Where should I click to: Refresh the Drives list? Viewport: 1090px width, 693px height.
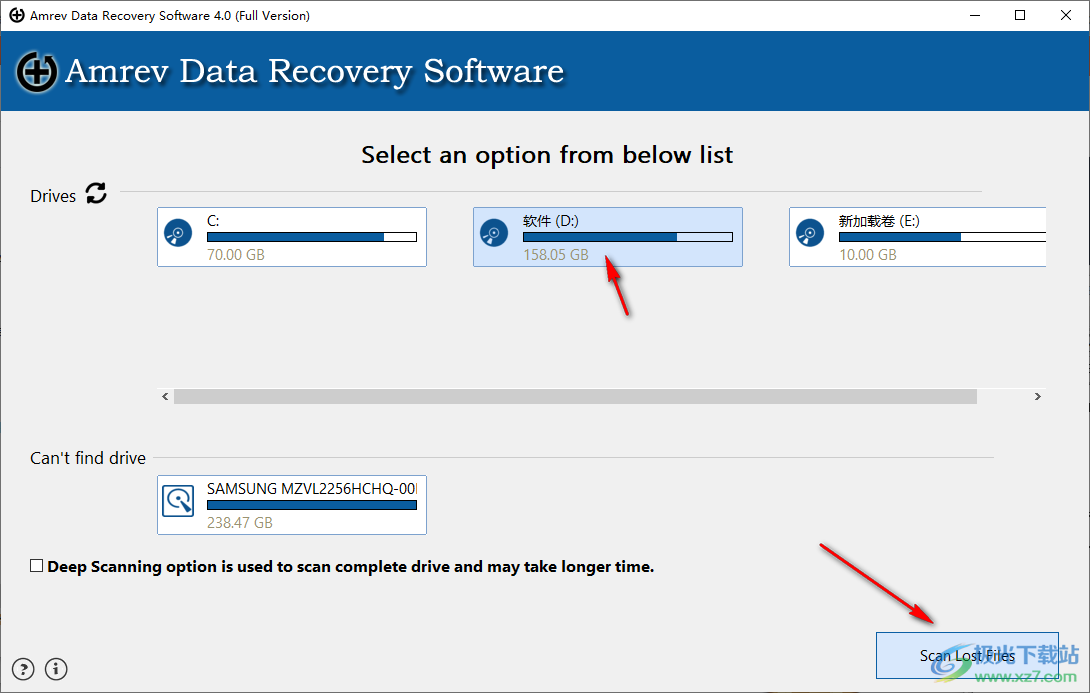pos(96,194)
